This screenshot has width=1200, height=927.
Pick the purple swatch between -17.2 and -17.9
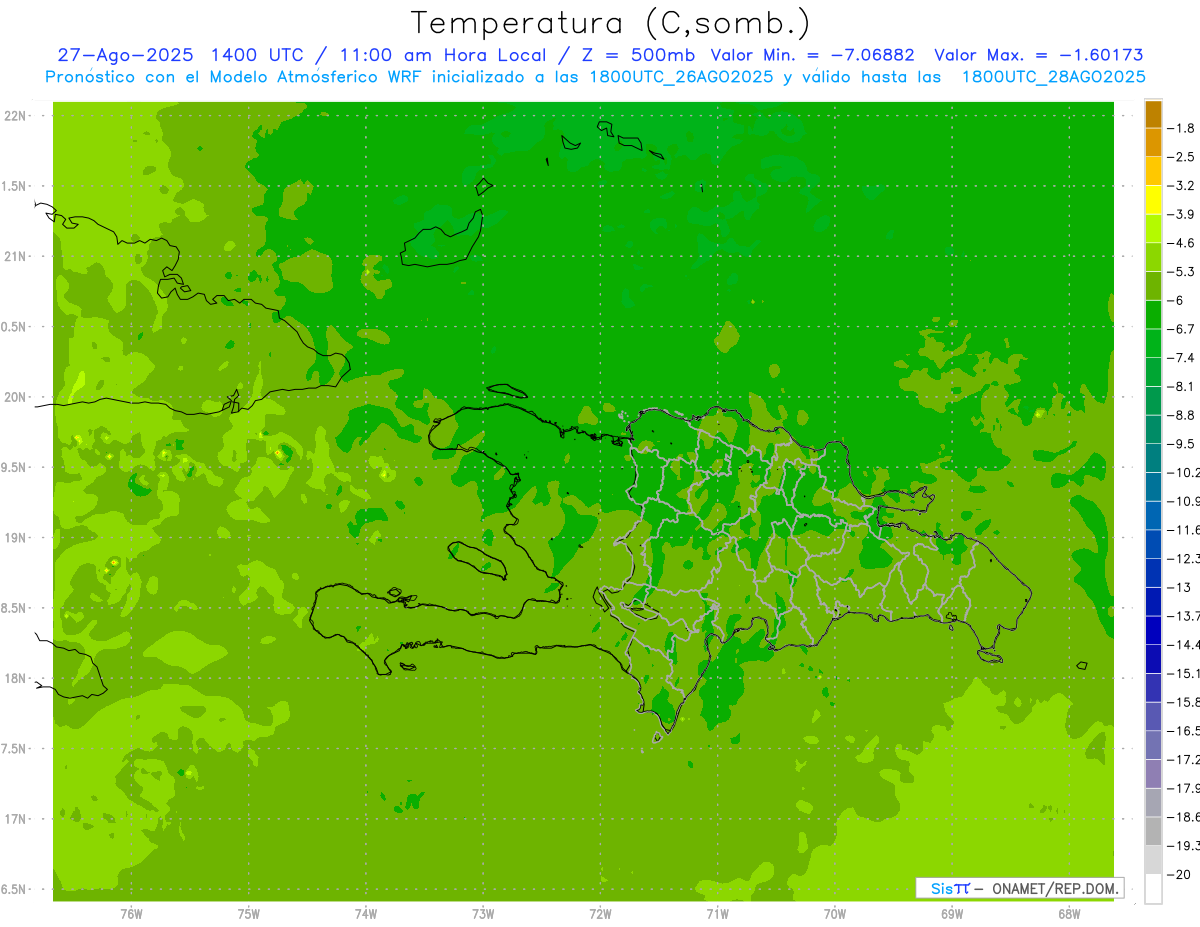[x=1153, y=773]
